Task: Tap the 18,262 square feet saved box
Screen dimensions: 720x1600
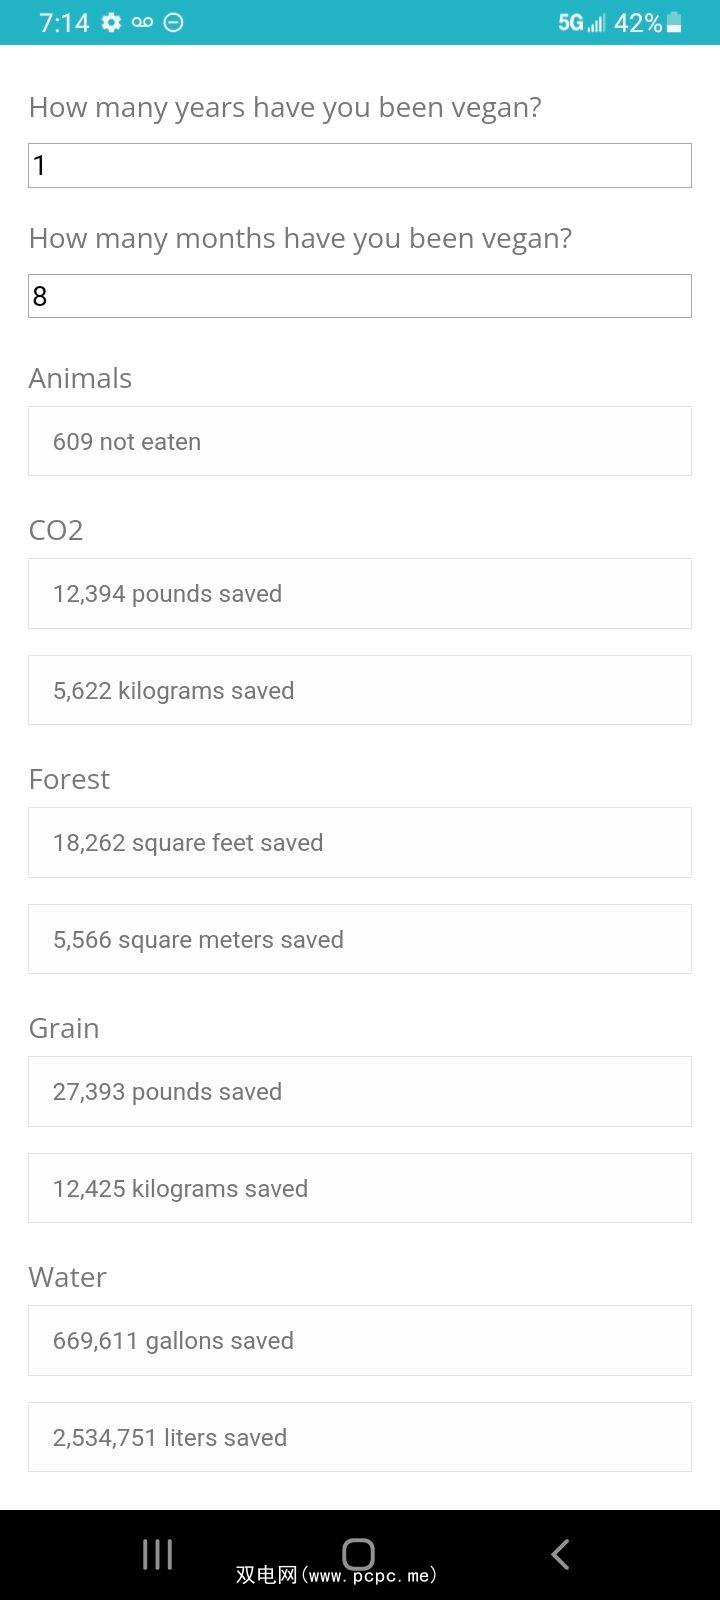Action: click(x=360, y=842)
